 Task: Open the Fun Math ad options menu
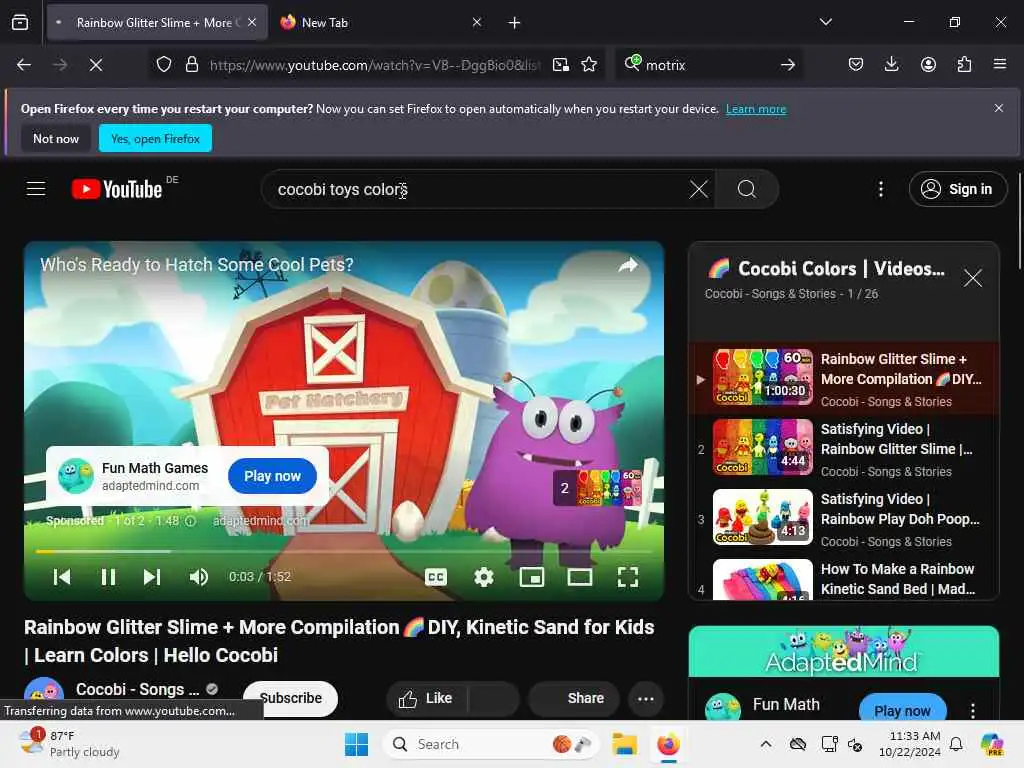tap(972, 711)
